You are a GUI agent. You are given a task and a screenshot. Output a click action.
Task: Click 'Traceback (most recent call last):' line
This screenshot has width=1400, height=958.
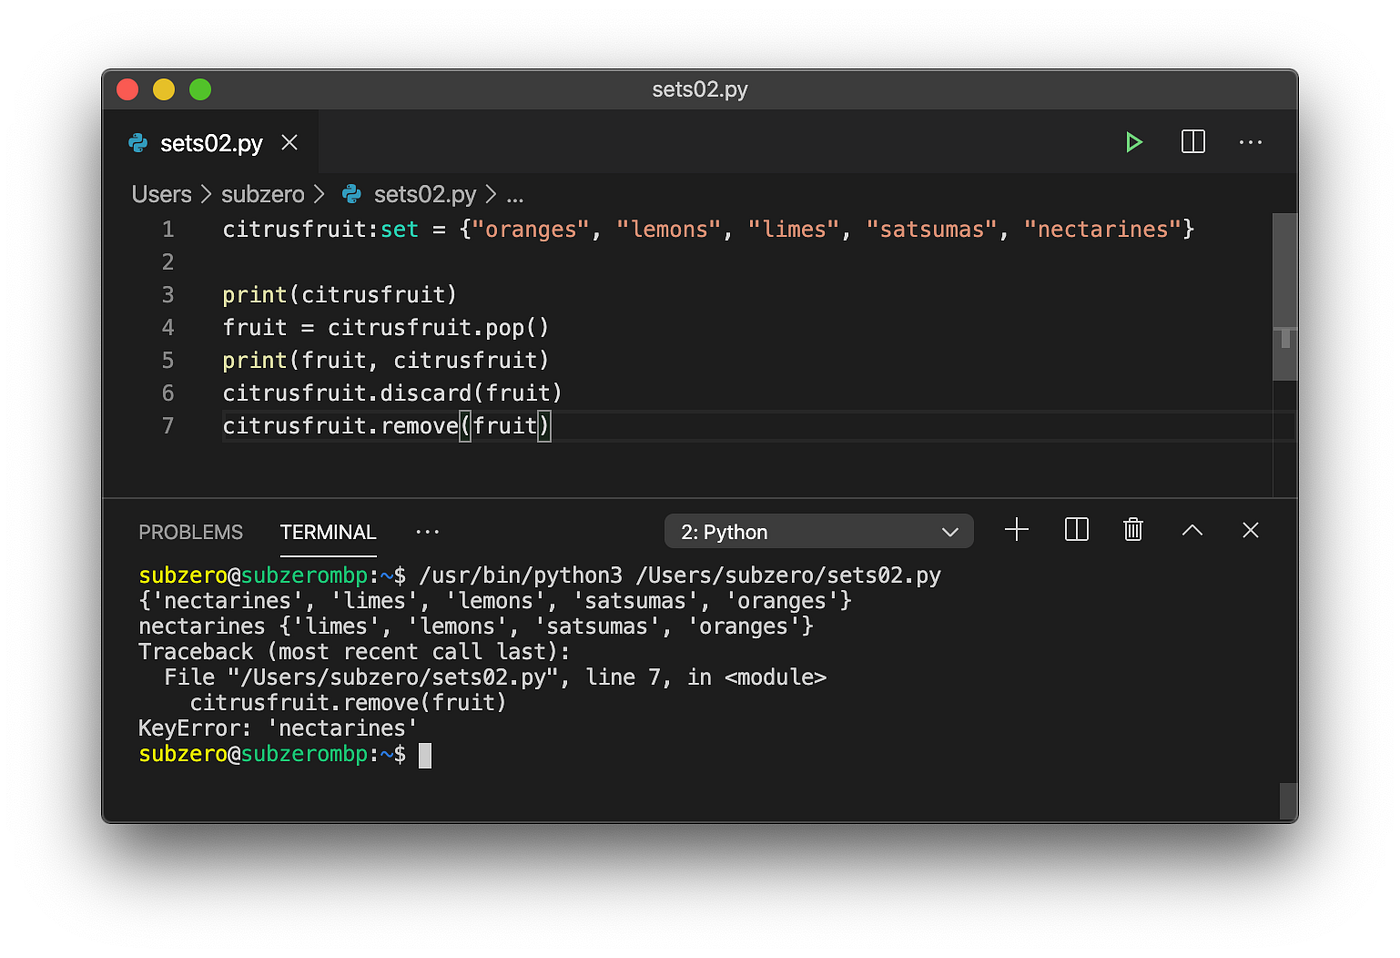[354, 652]
